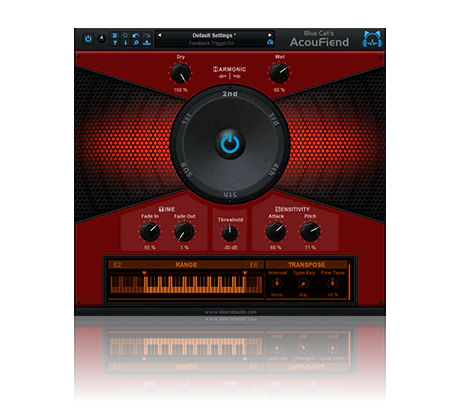Select the '1st' harmonic on the speaker ring
This screenshot has height=416, width=460.
[187, 120]
